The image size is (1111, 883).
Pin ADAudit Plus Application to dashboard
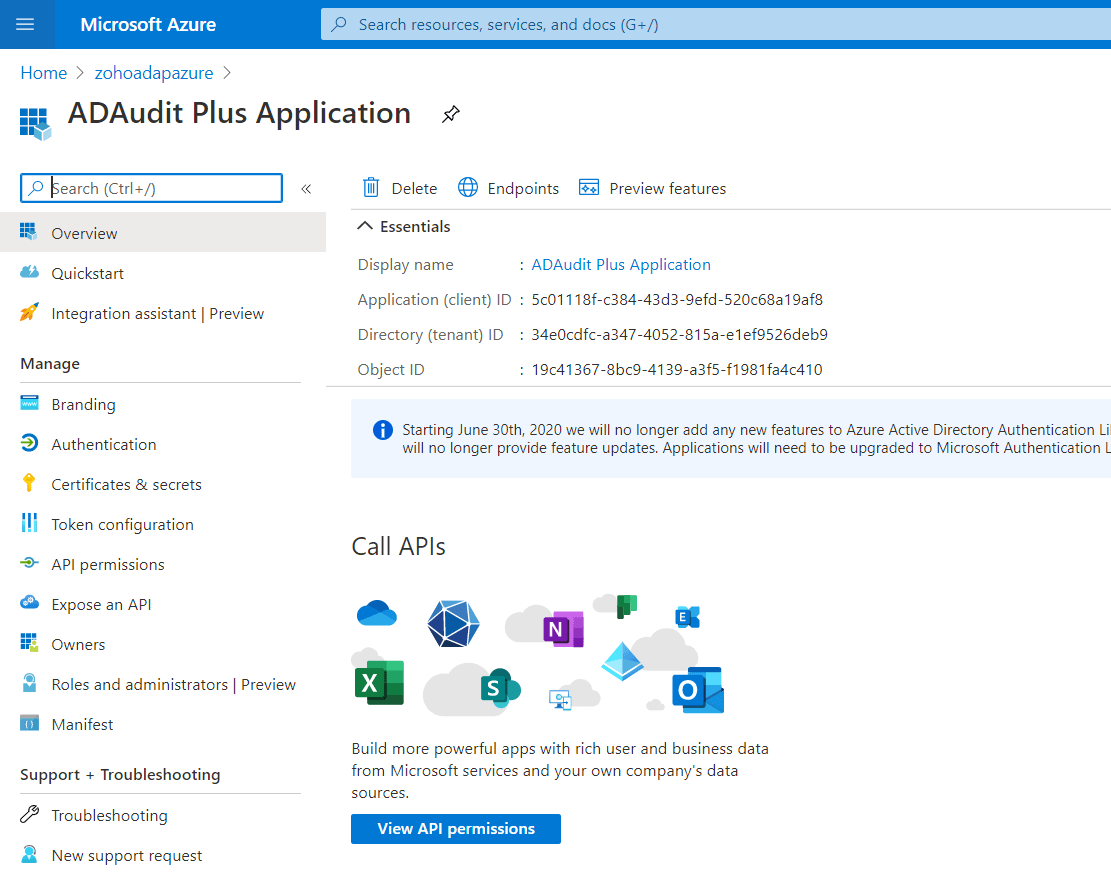(x=450, y=115)
